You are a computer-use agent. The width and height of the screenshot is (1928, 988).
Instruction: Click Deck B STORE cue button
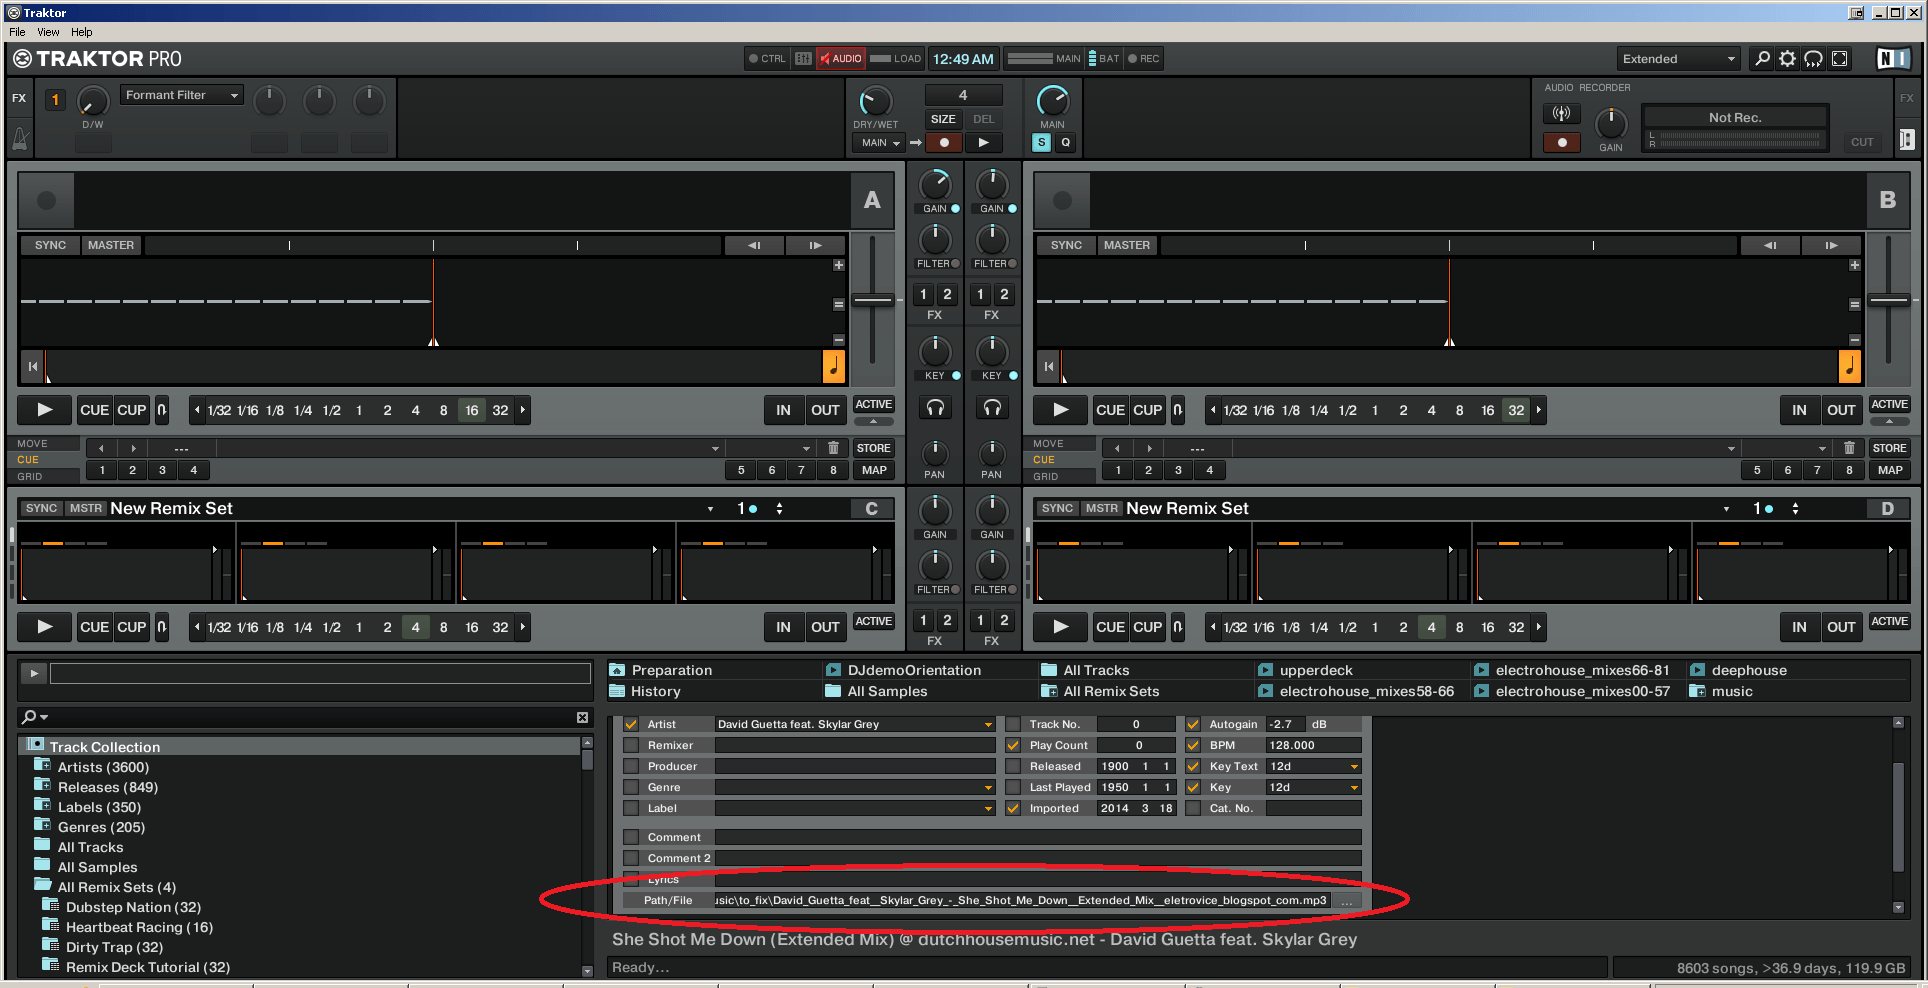1889,448
